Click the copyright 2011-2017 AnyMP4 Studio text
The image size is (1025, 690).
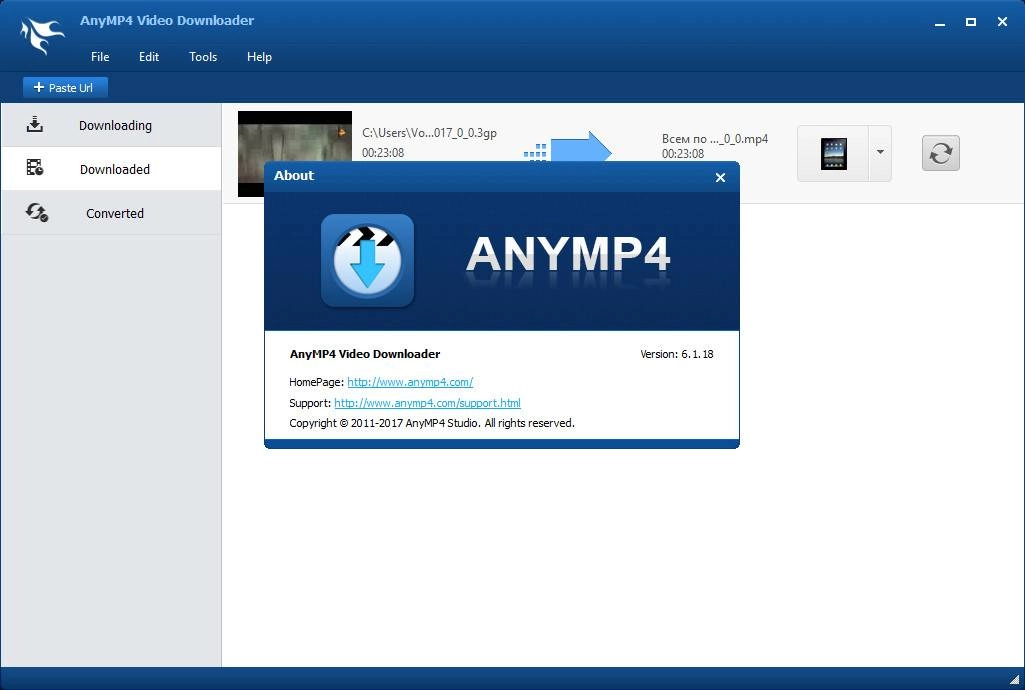(x=431, y=423)
